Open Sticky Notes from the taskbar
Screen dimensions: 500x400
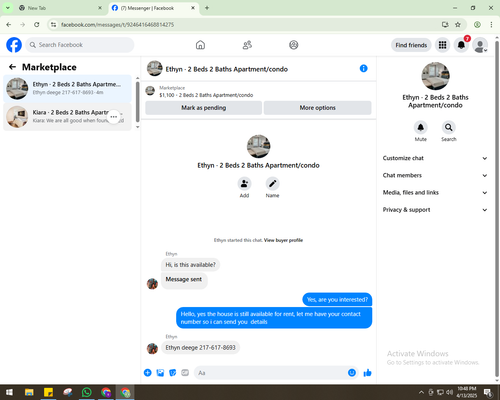(48, 392)
